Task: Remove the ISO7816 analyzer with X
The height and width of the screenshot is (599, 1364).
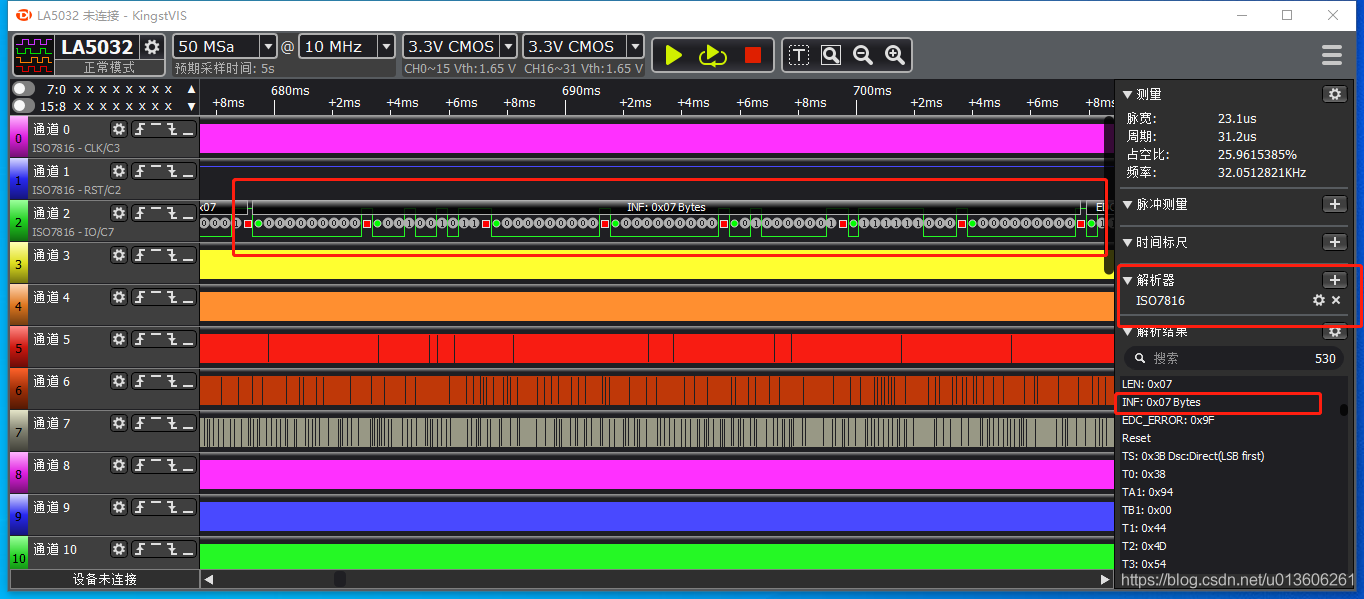Action: (1336, 300)
